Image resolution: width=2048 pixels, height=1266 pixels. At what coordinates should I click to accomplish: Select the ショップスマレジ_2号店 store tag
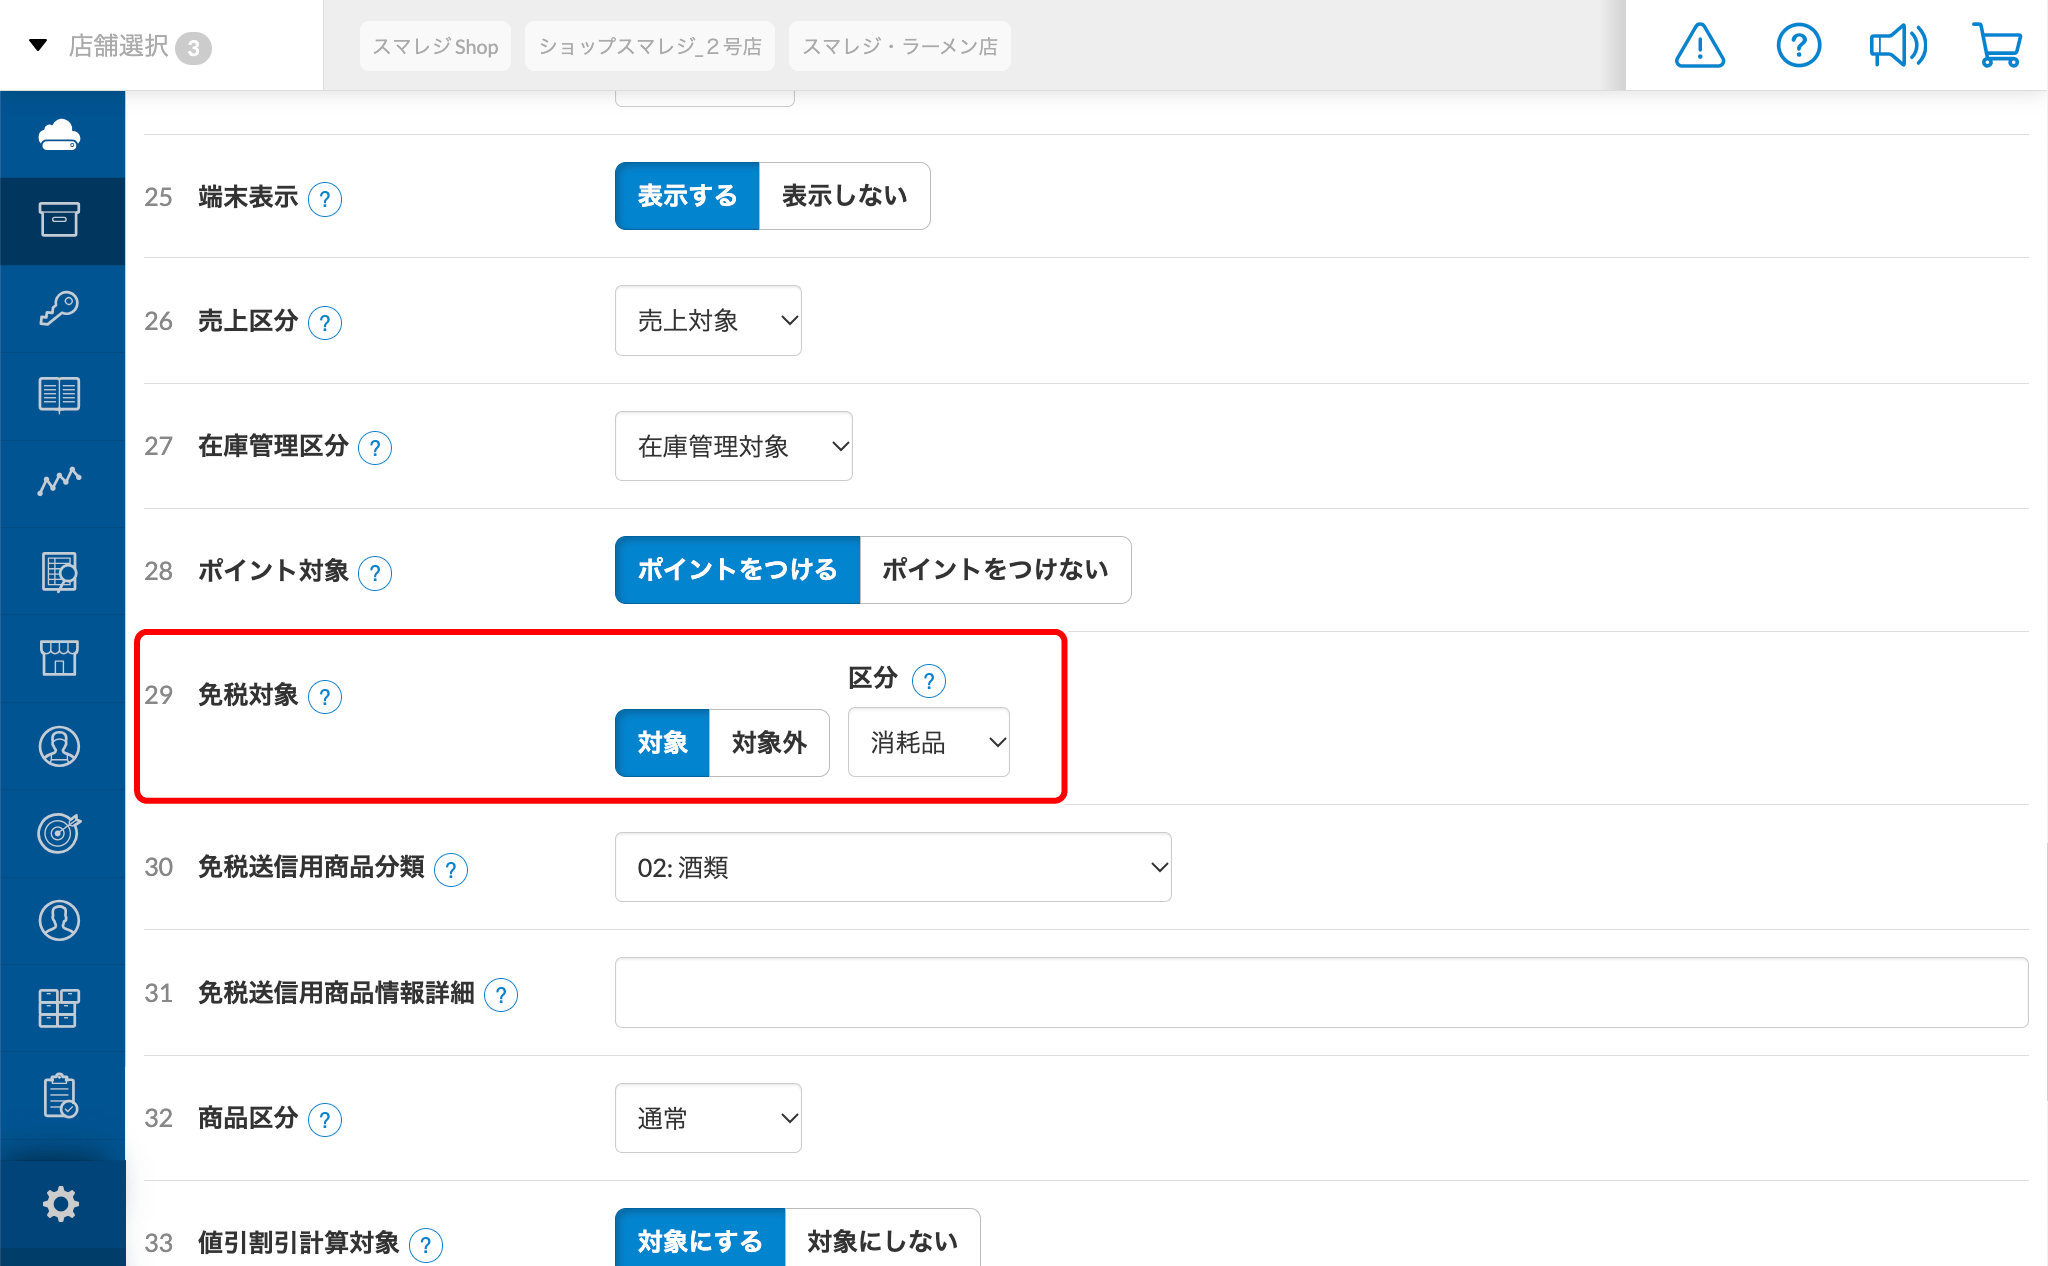(x=650, y=46)
